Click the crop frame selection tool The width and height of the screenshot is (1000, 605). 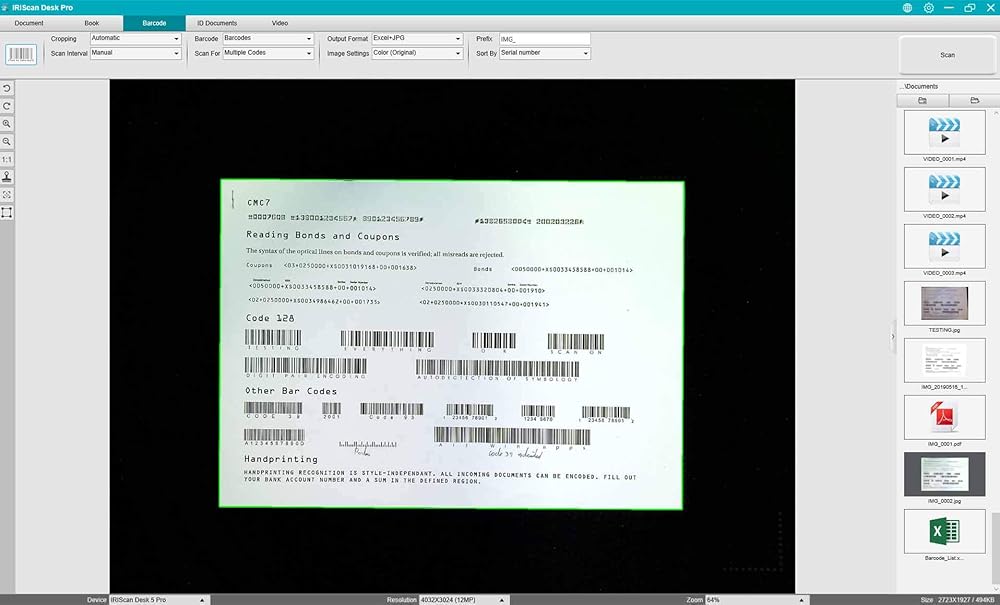click(x=7, y=212)
